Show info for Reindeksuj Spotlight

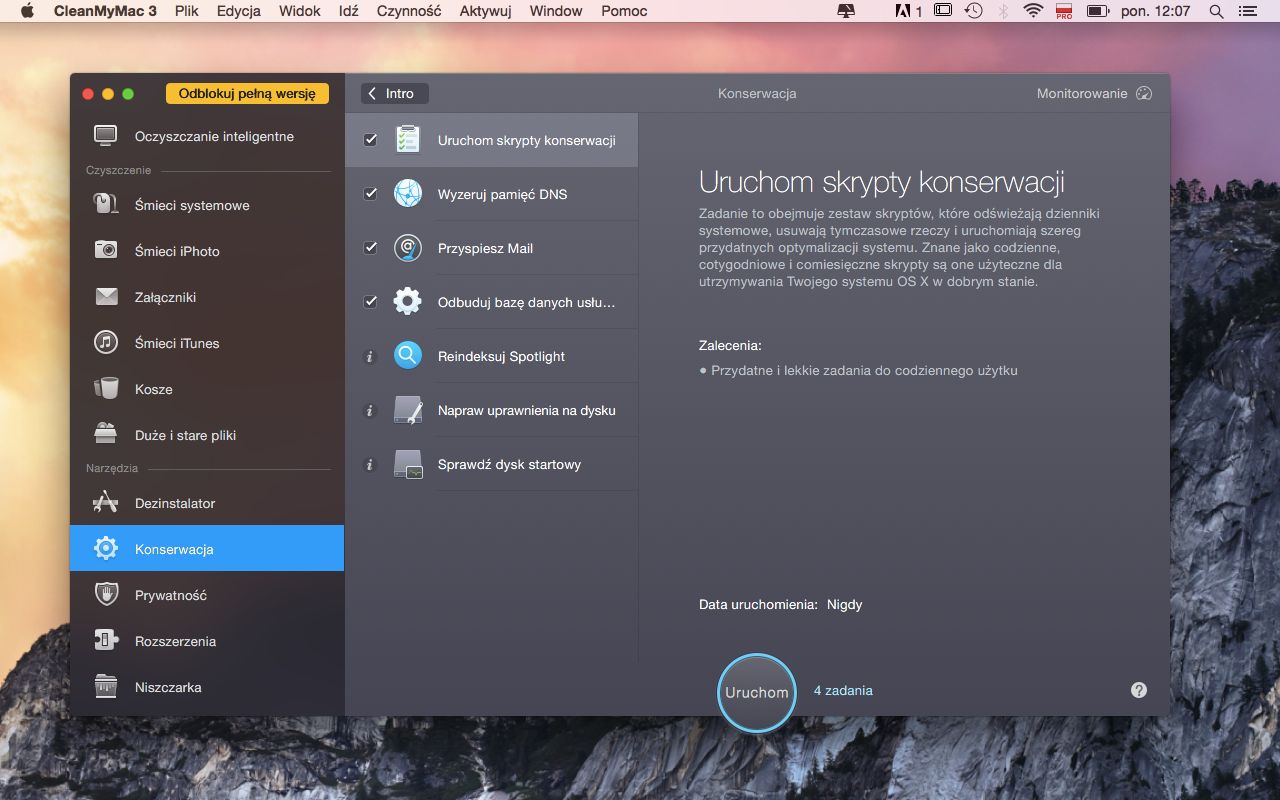[370, 356]
